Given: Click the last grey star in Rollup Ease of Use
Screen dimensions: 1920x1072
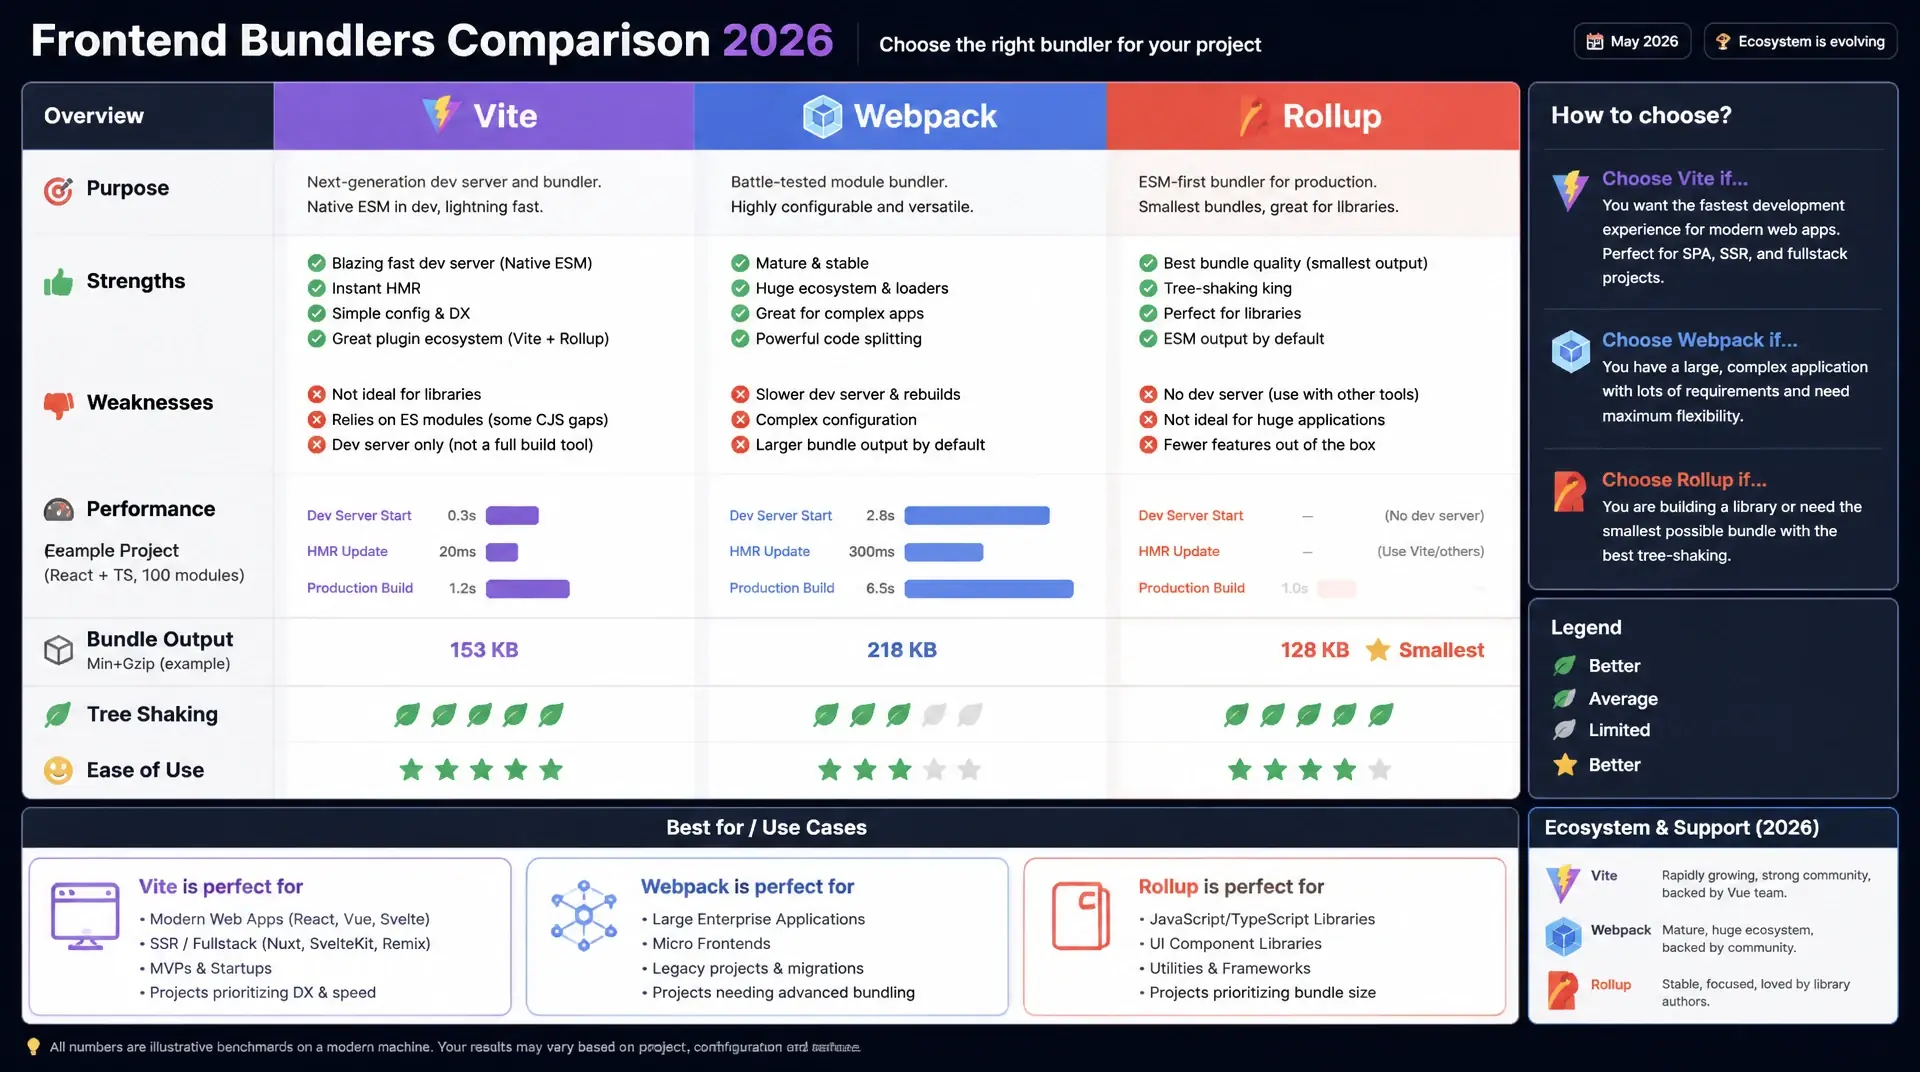Looking at the screenshot, I should pos(1379,769).
